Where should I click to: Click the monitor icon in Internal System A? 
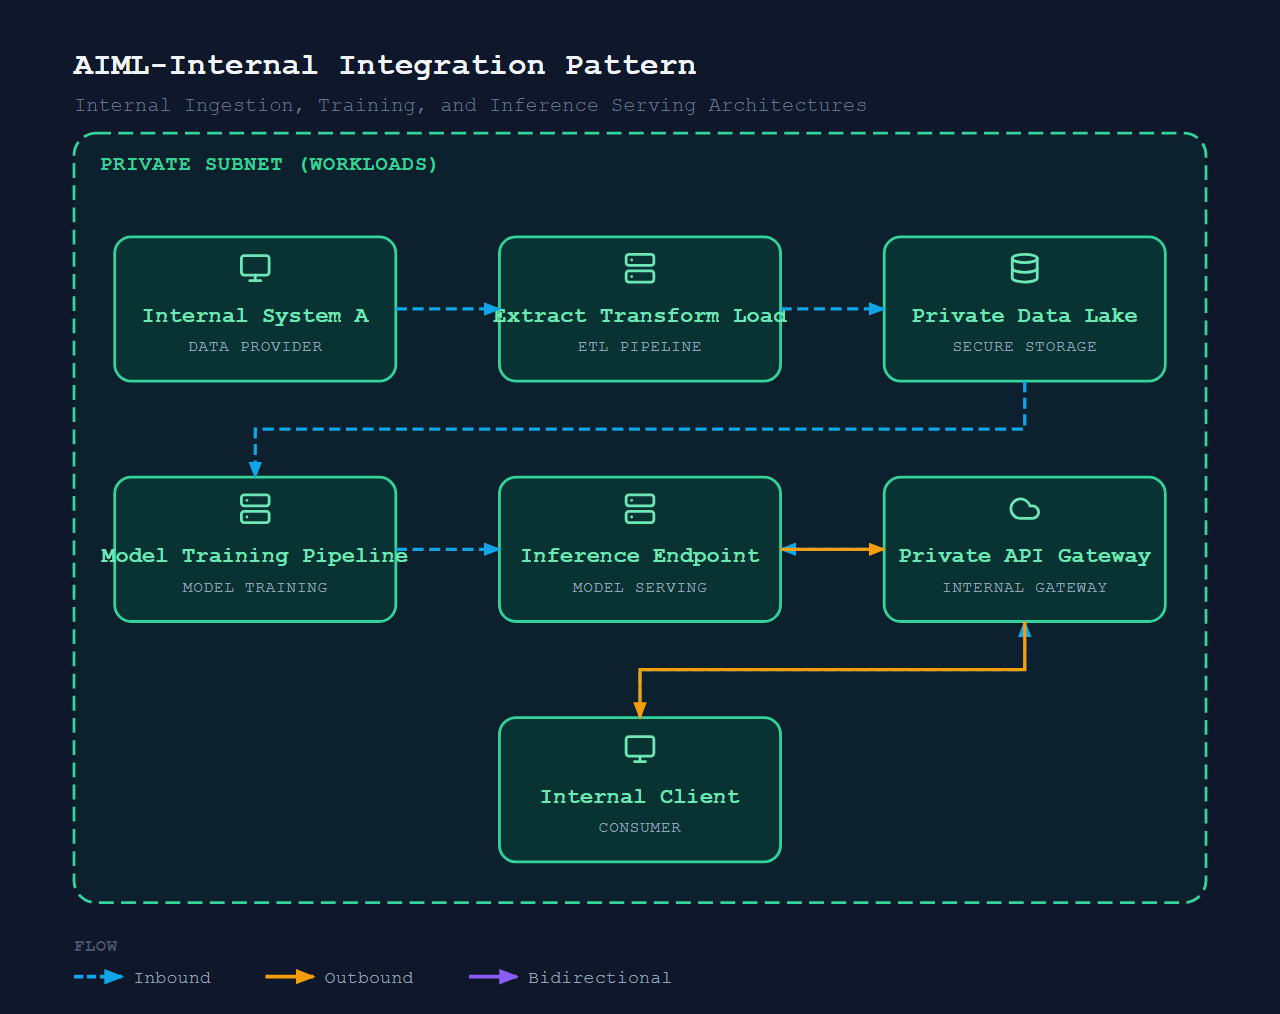pyautogui.click(x=255, y=268)
